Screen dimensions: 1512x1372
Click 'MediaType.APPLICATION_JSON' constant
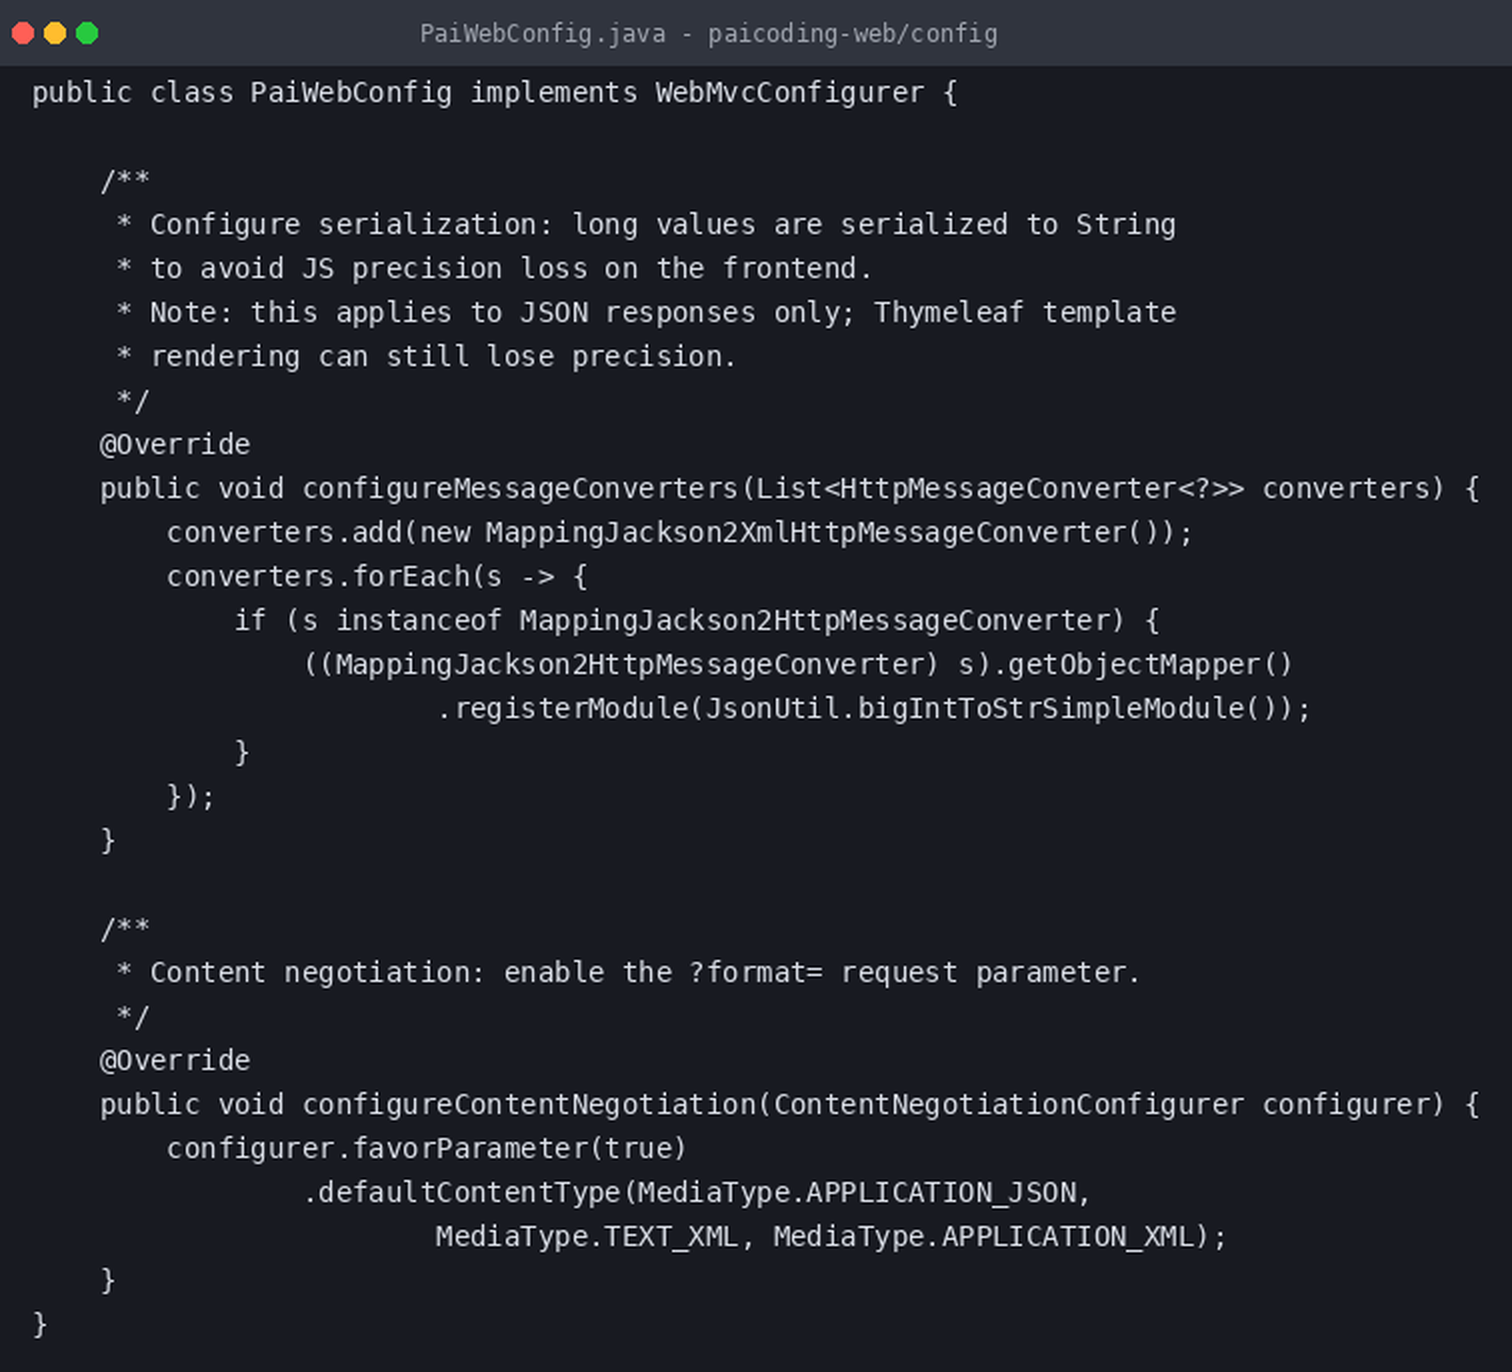coord(857,1193)
